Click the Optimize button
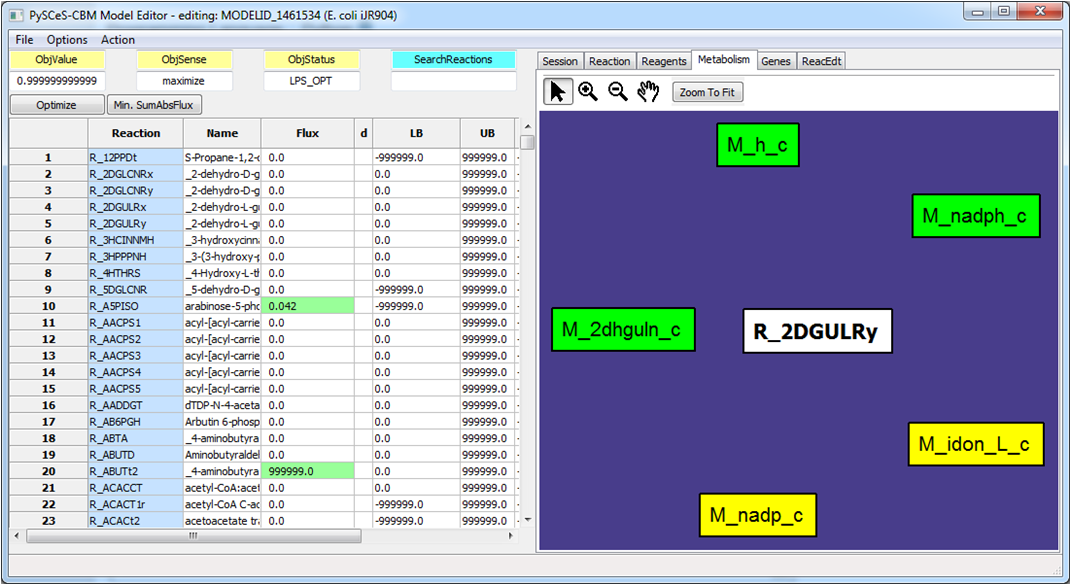The height and width of the screenshot is (585, 1071). (x=55, y=104)
